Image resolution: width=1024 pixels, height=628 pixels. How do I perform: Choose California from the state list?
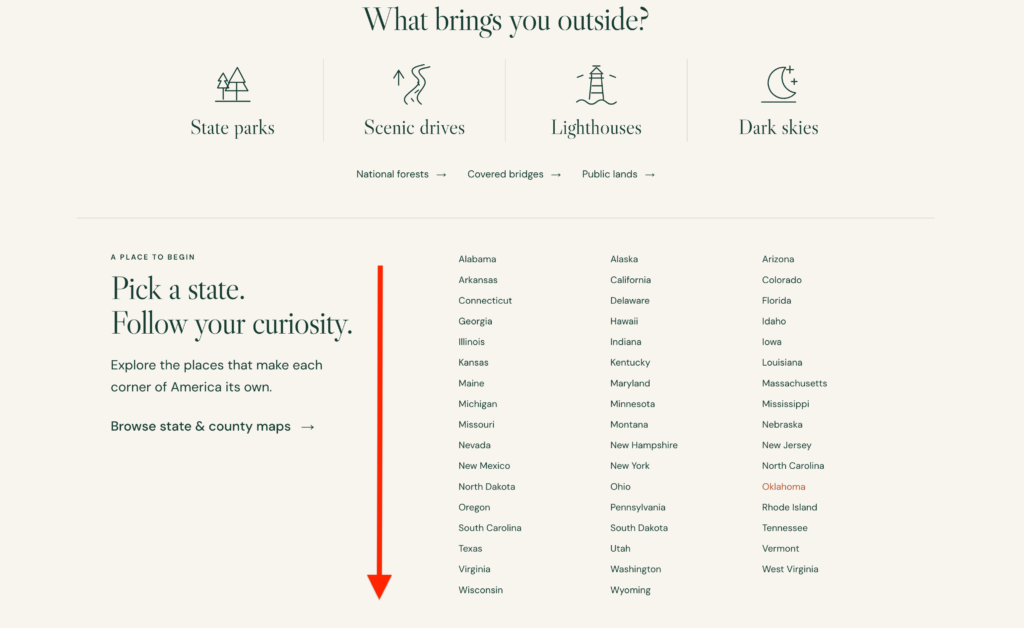point(630,280)
